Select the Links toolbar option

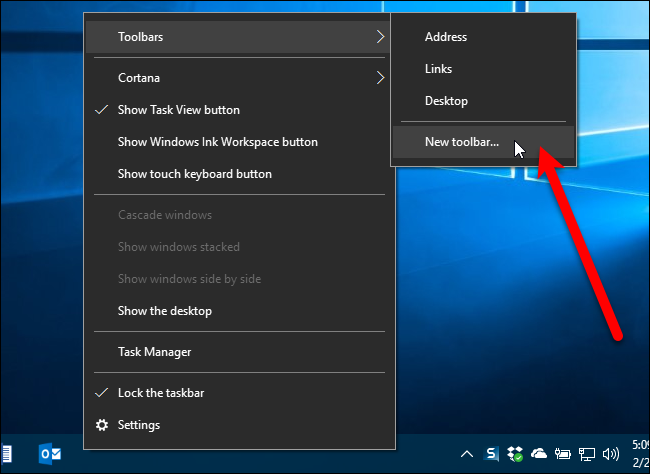[x=438, y=69]
